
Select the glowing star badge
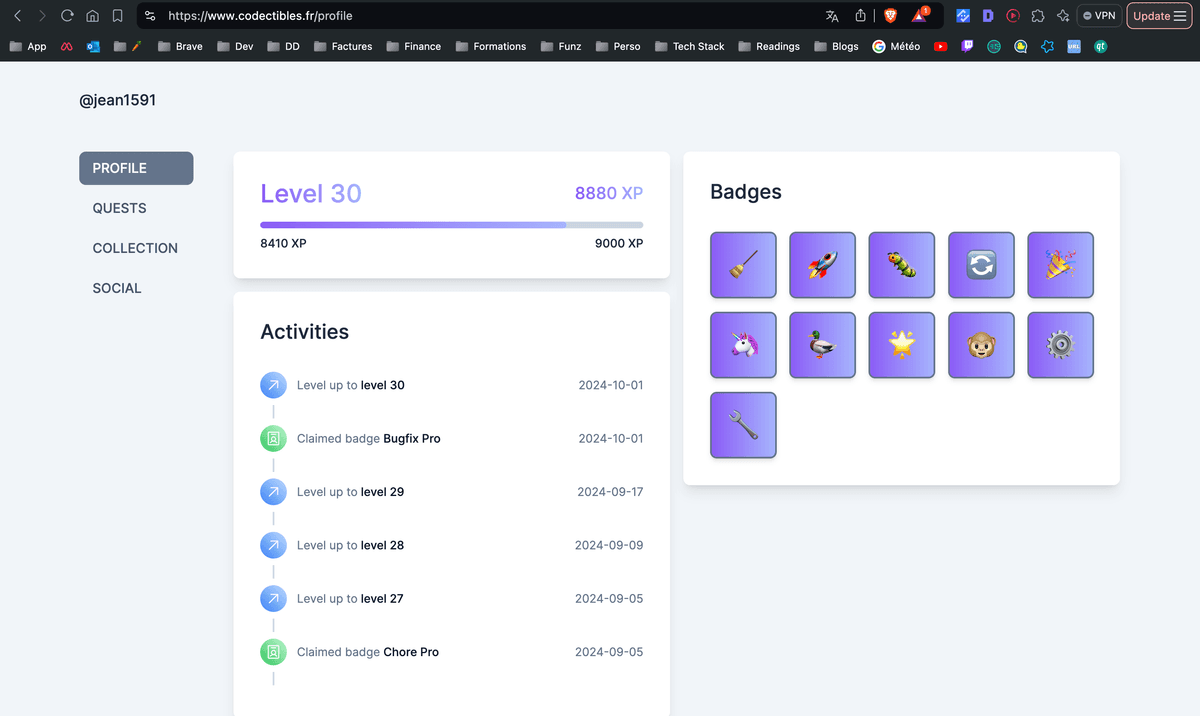point(901,345)
